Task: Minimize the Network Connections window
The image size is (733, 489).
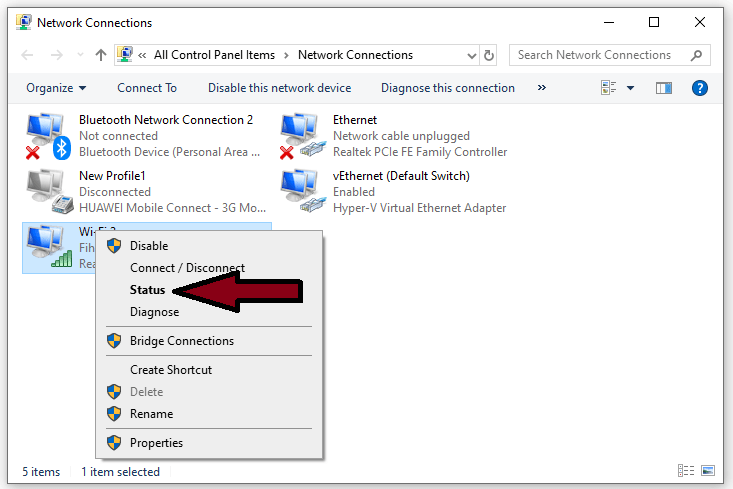Action: (609, 22)
